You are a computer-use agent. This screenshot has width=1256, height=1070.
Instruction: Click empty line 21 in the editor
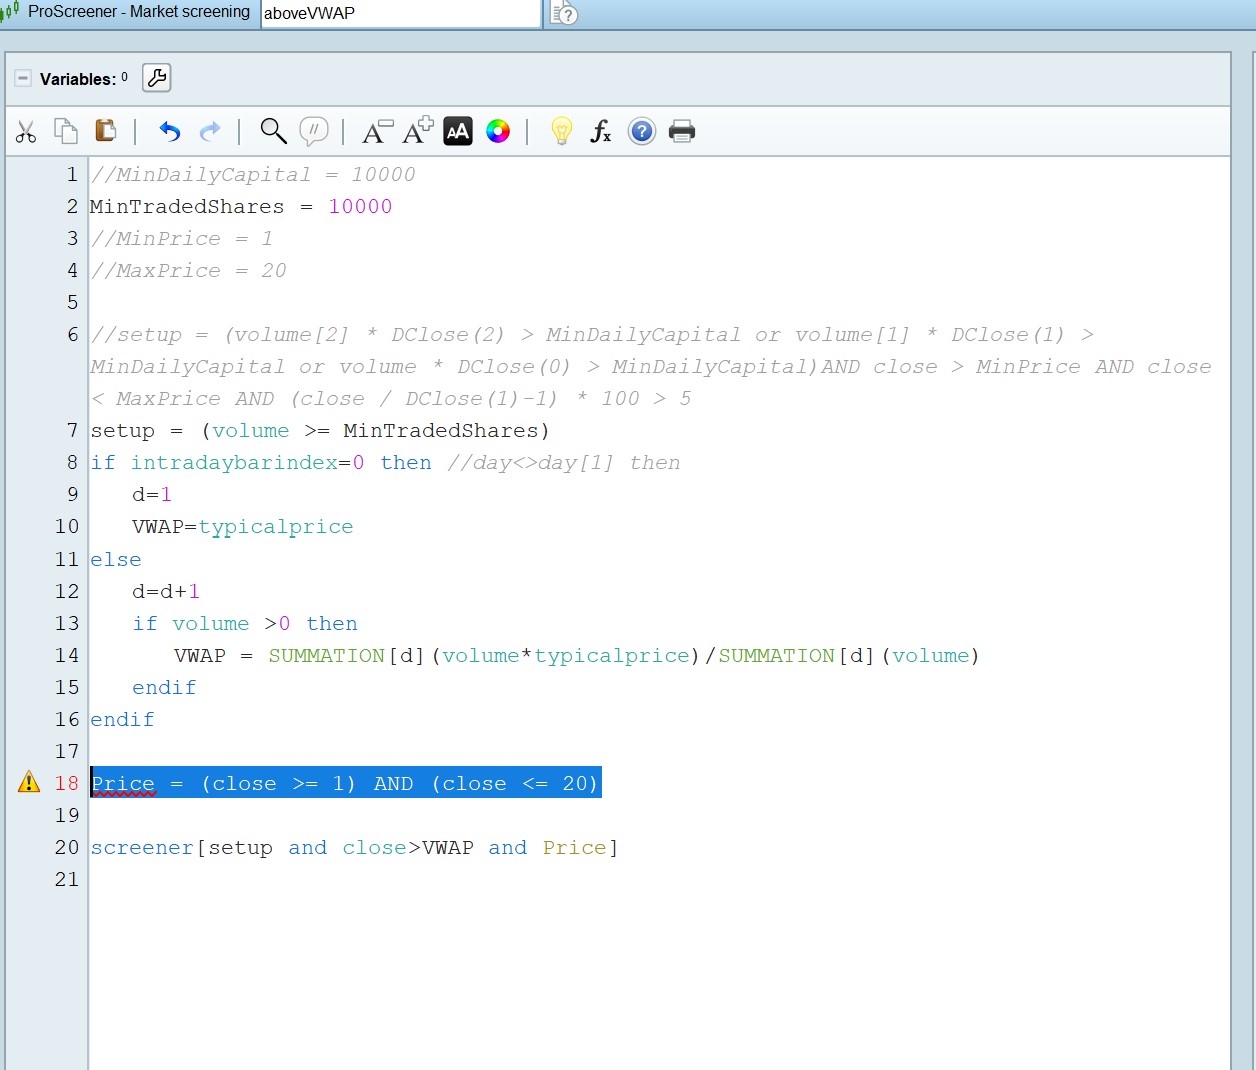coord(659,879)
